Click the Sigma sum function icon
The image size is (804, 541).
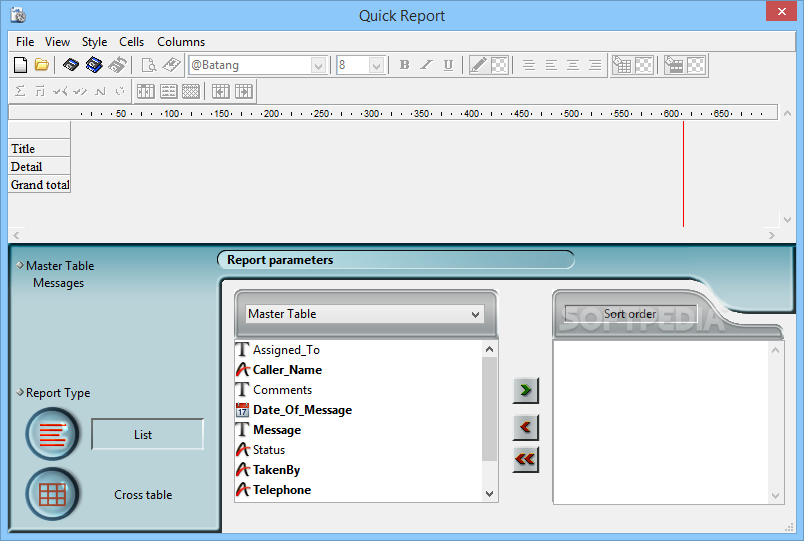[x=20, y=91]
